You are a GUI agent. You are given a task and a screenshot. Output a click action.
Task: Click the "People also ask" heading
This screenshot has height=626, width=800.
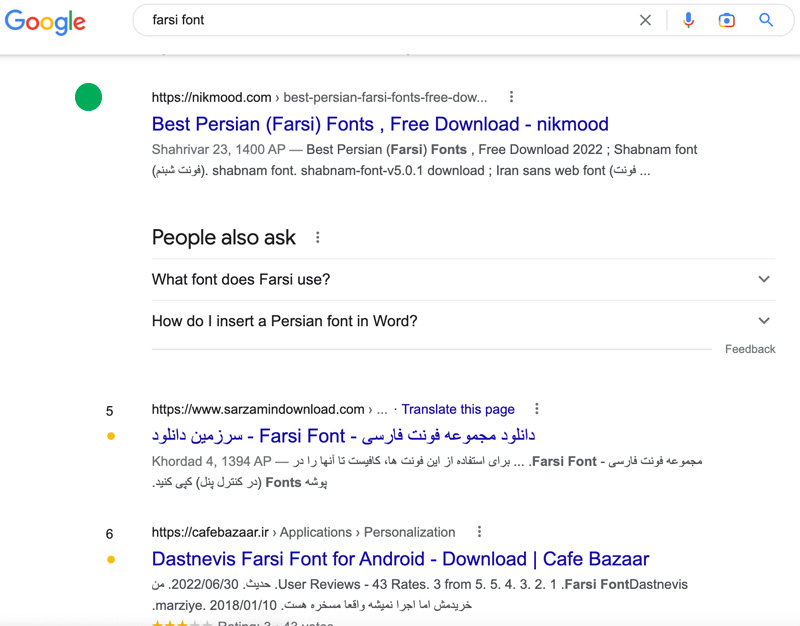pyautogui.click(x=223, y=237)
